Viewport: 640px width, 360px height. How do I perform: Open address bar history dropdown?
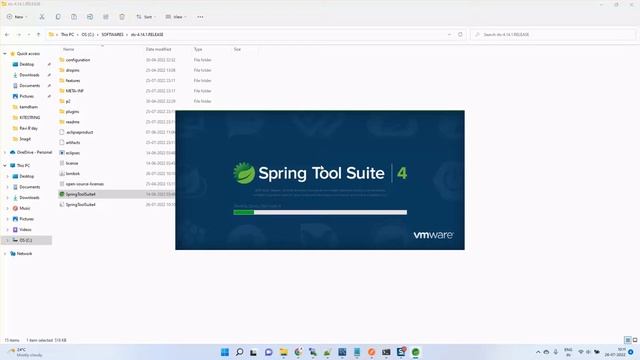pos(449,35)
